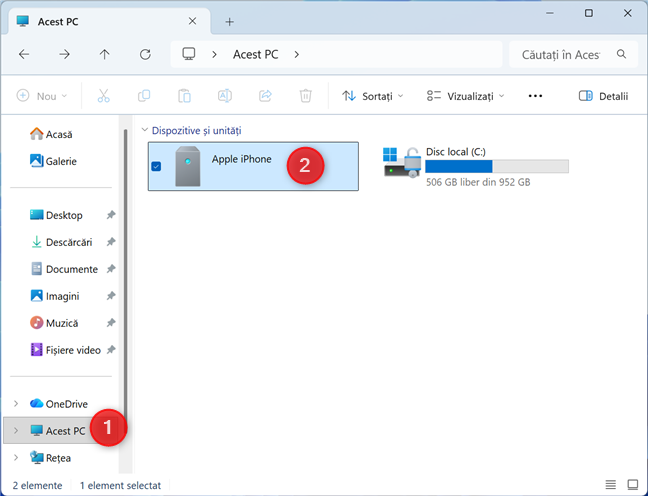This screenshot has width=648, height=496.
Task: Select the Acest PC tab
Action: click(108, 21)
